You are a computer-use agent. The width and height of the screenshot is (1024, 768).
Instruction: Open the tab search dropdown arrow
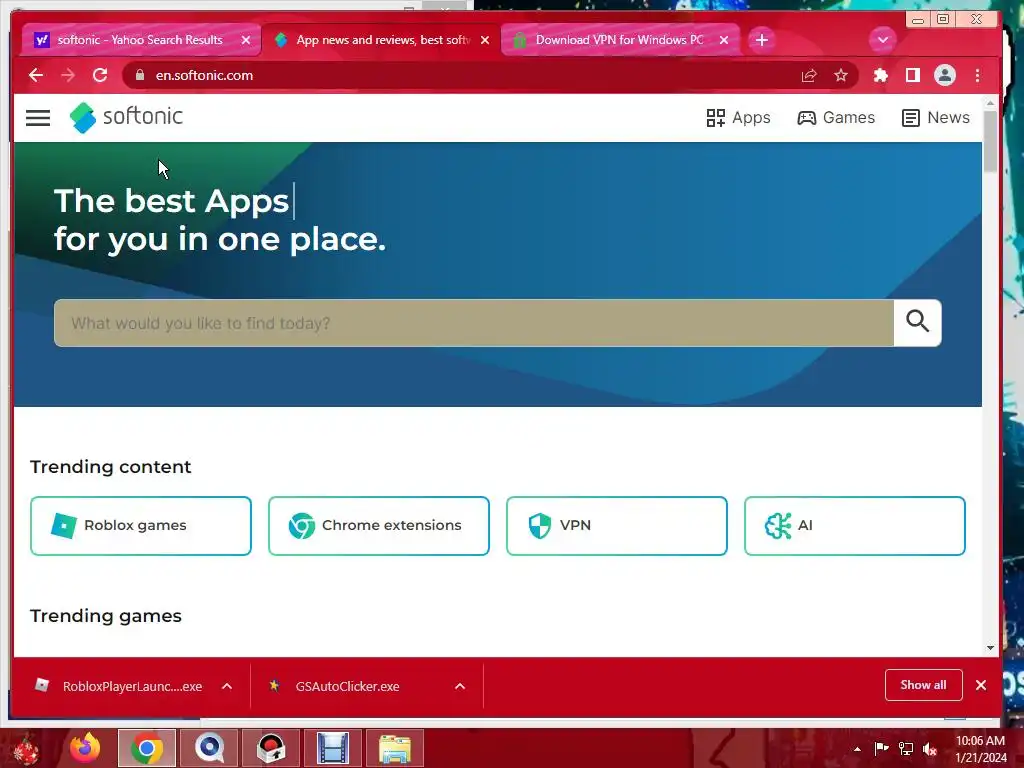pyautogui.click(x=882, y=40)
